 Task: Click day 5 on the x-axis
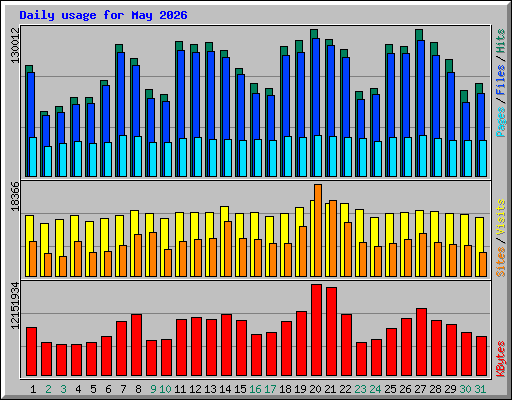coord(93,389)
